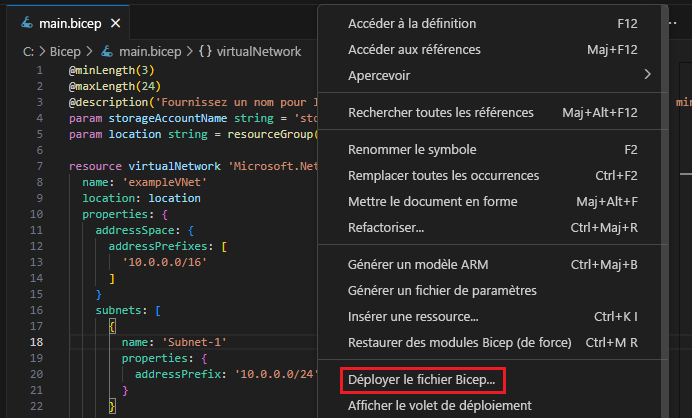Click the @maxLength(24) decorator

tap(115, 86)
